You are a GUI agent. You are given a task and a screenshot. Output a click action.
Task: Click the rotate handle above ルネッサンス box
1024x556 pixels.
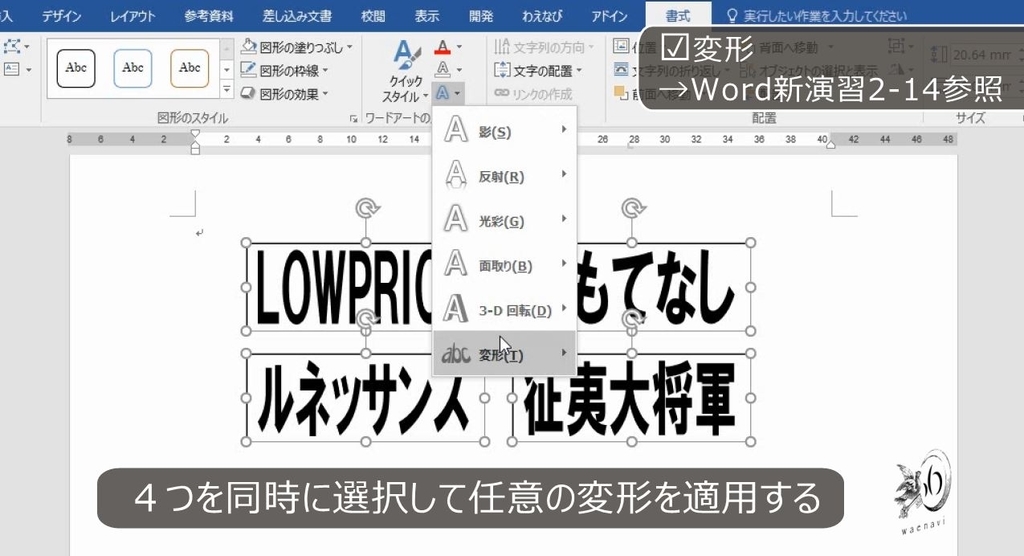pos(366,319)
